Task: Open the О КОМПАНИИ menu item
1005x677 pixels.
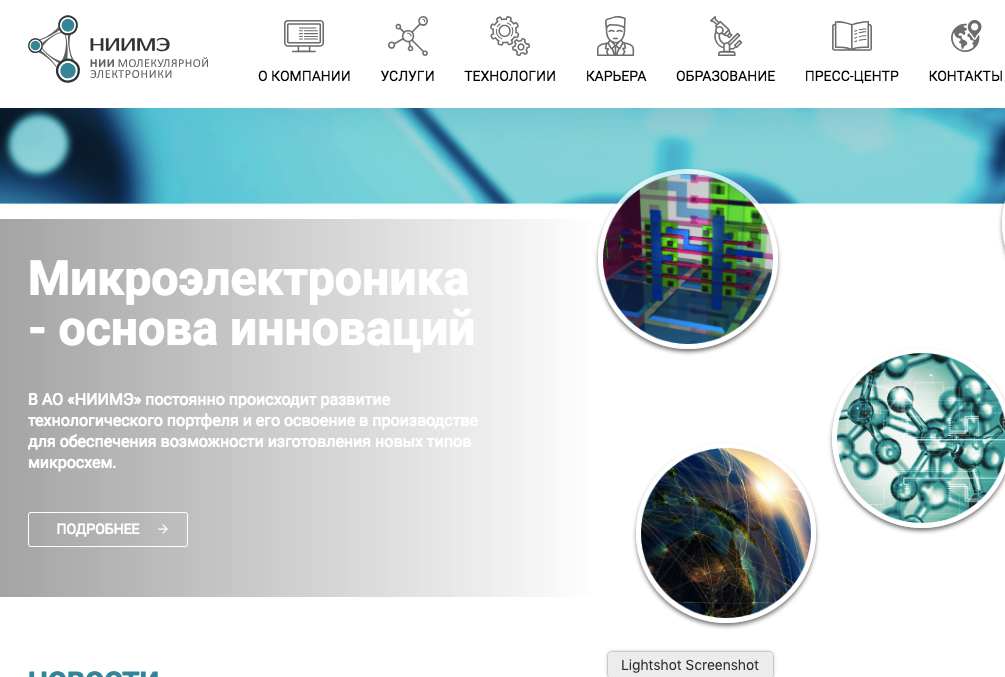Action: 303,75
